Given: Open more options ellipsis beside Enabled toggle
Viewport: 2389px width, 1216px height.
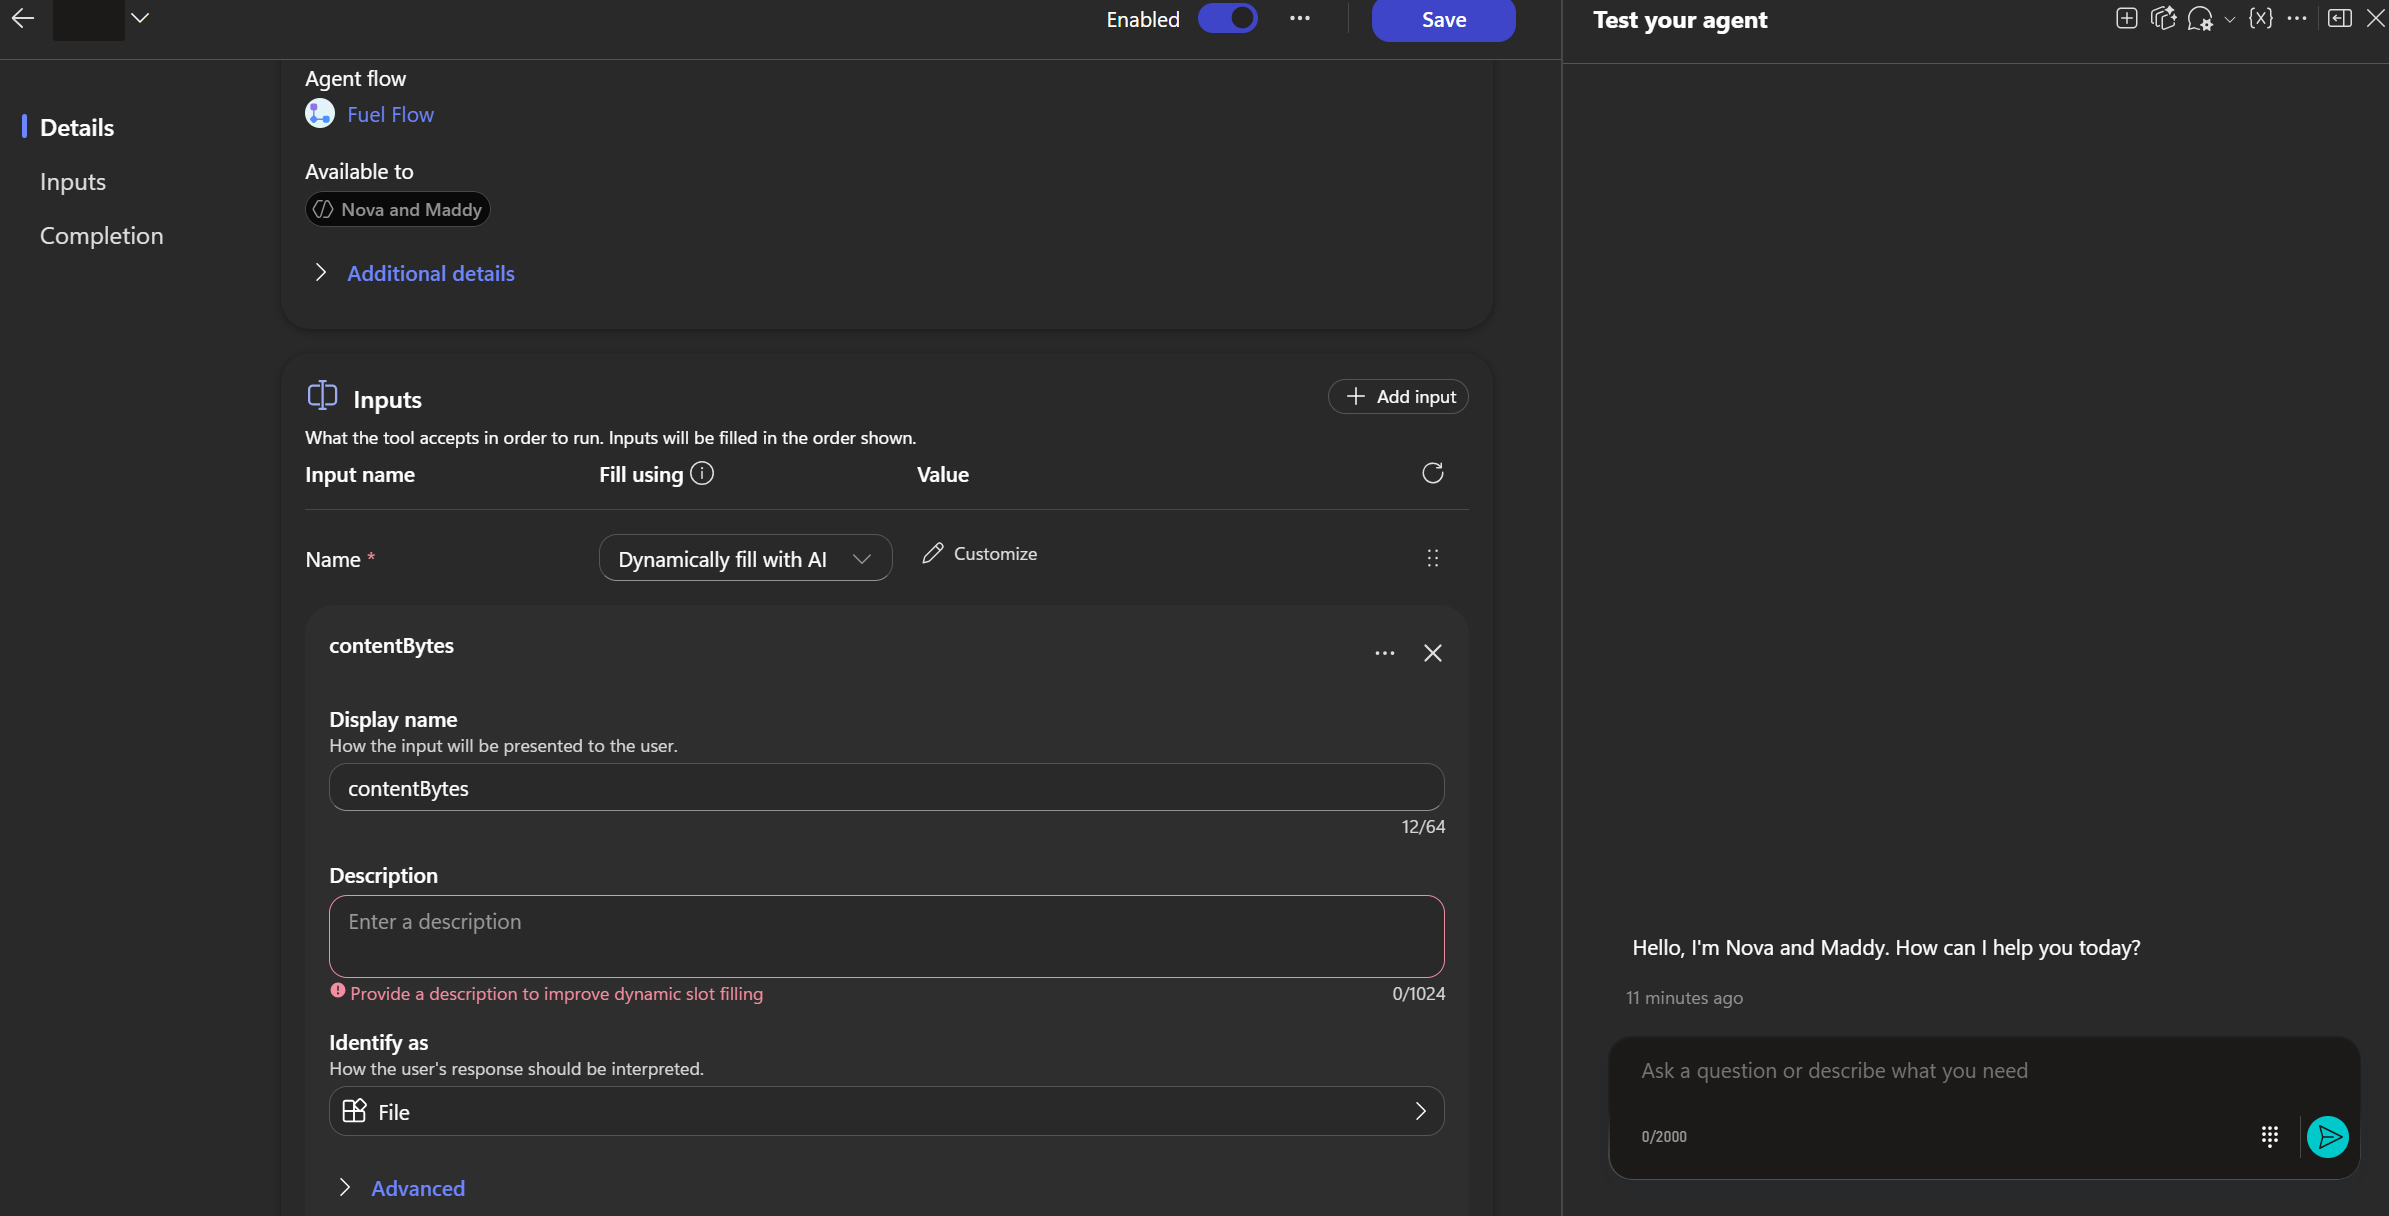Looking at the screenshot, I should coord(1299,18).
